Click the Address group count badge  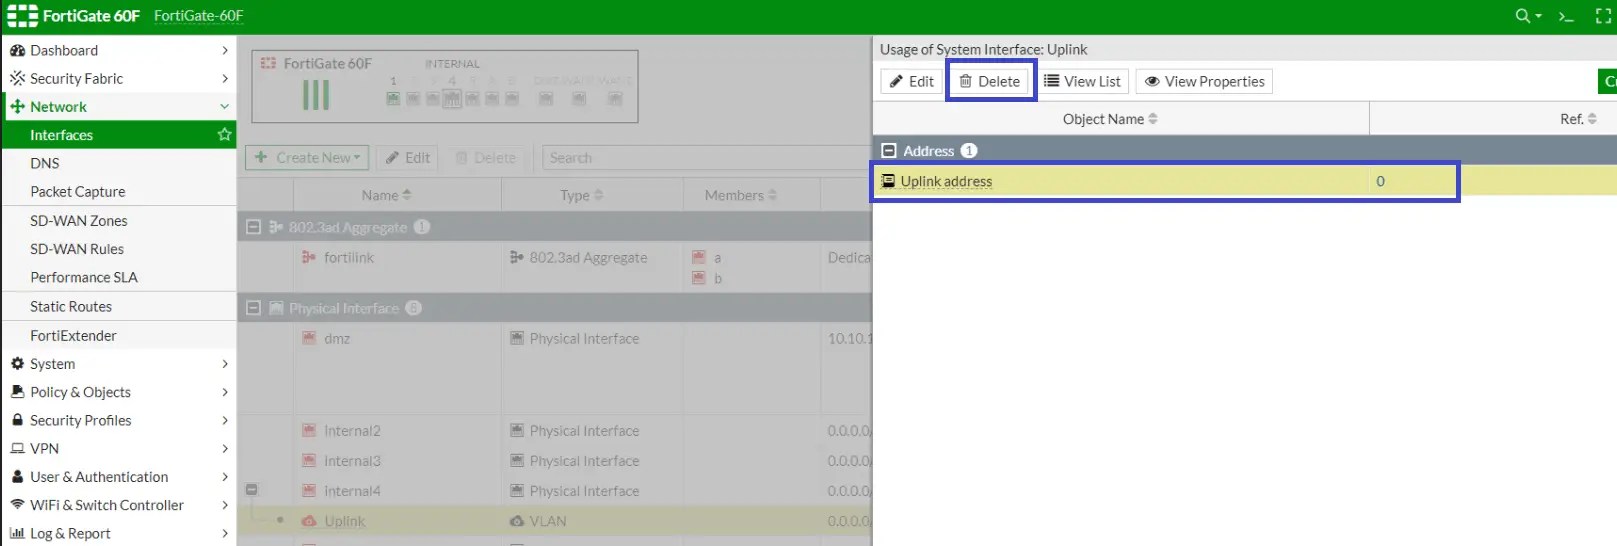point(969,151)
